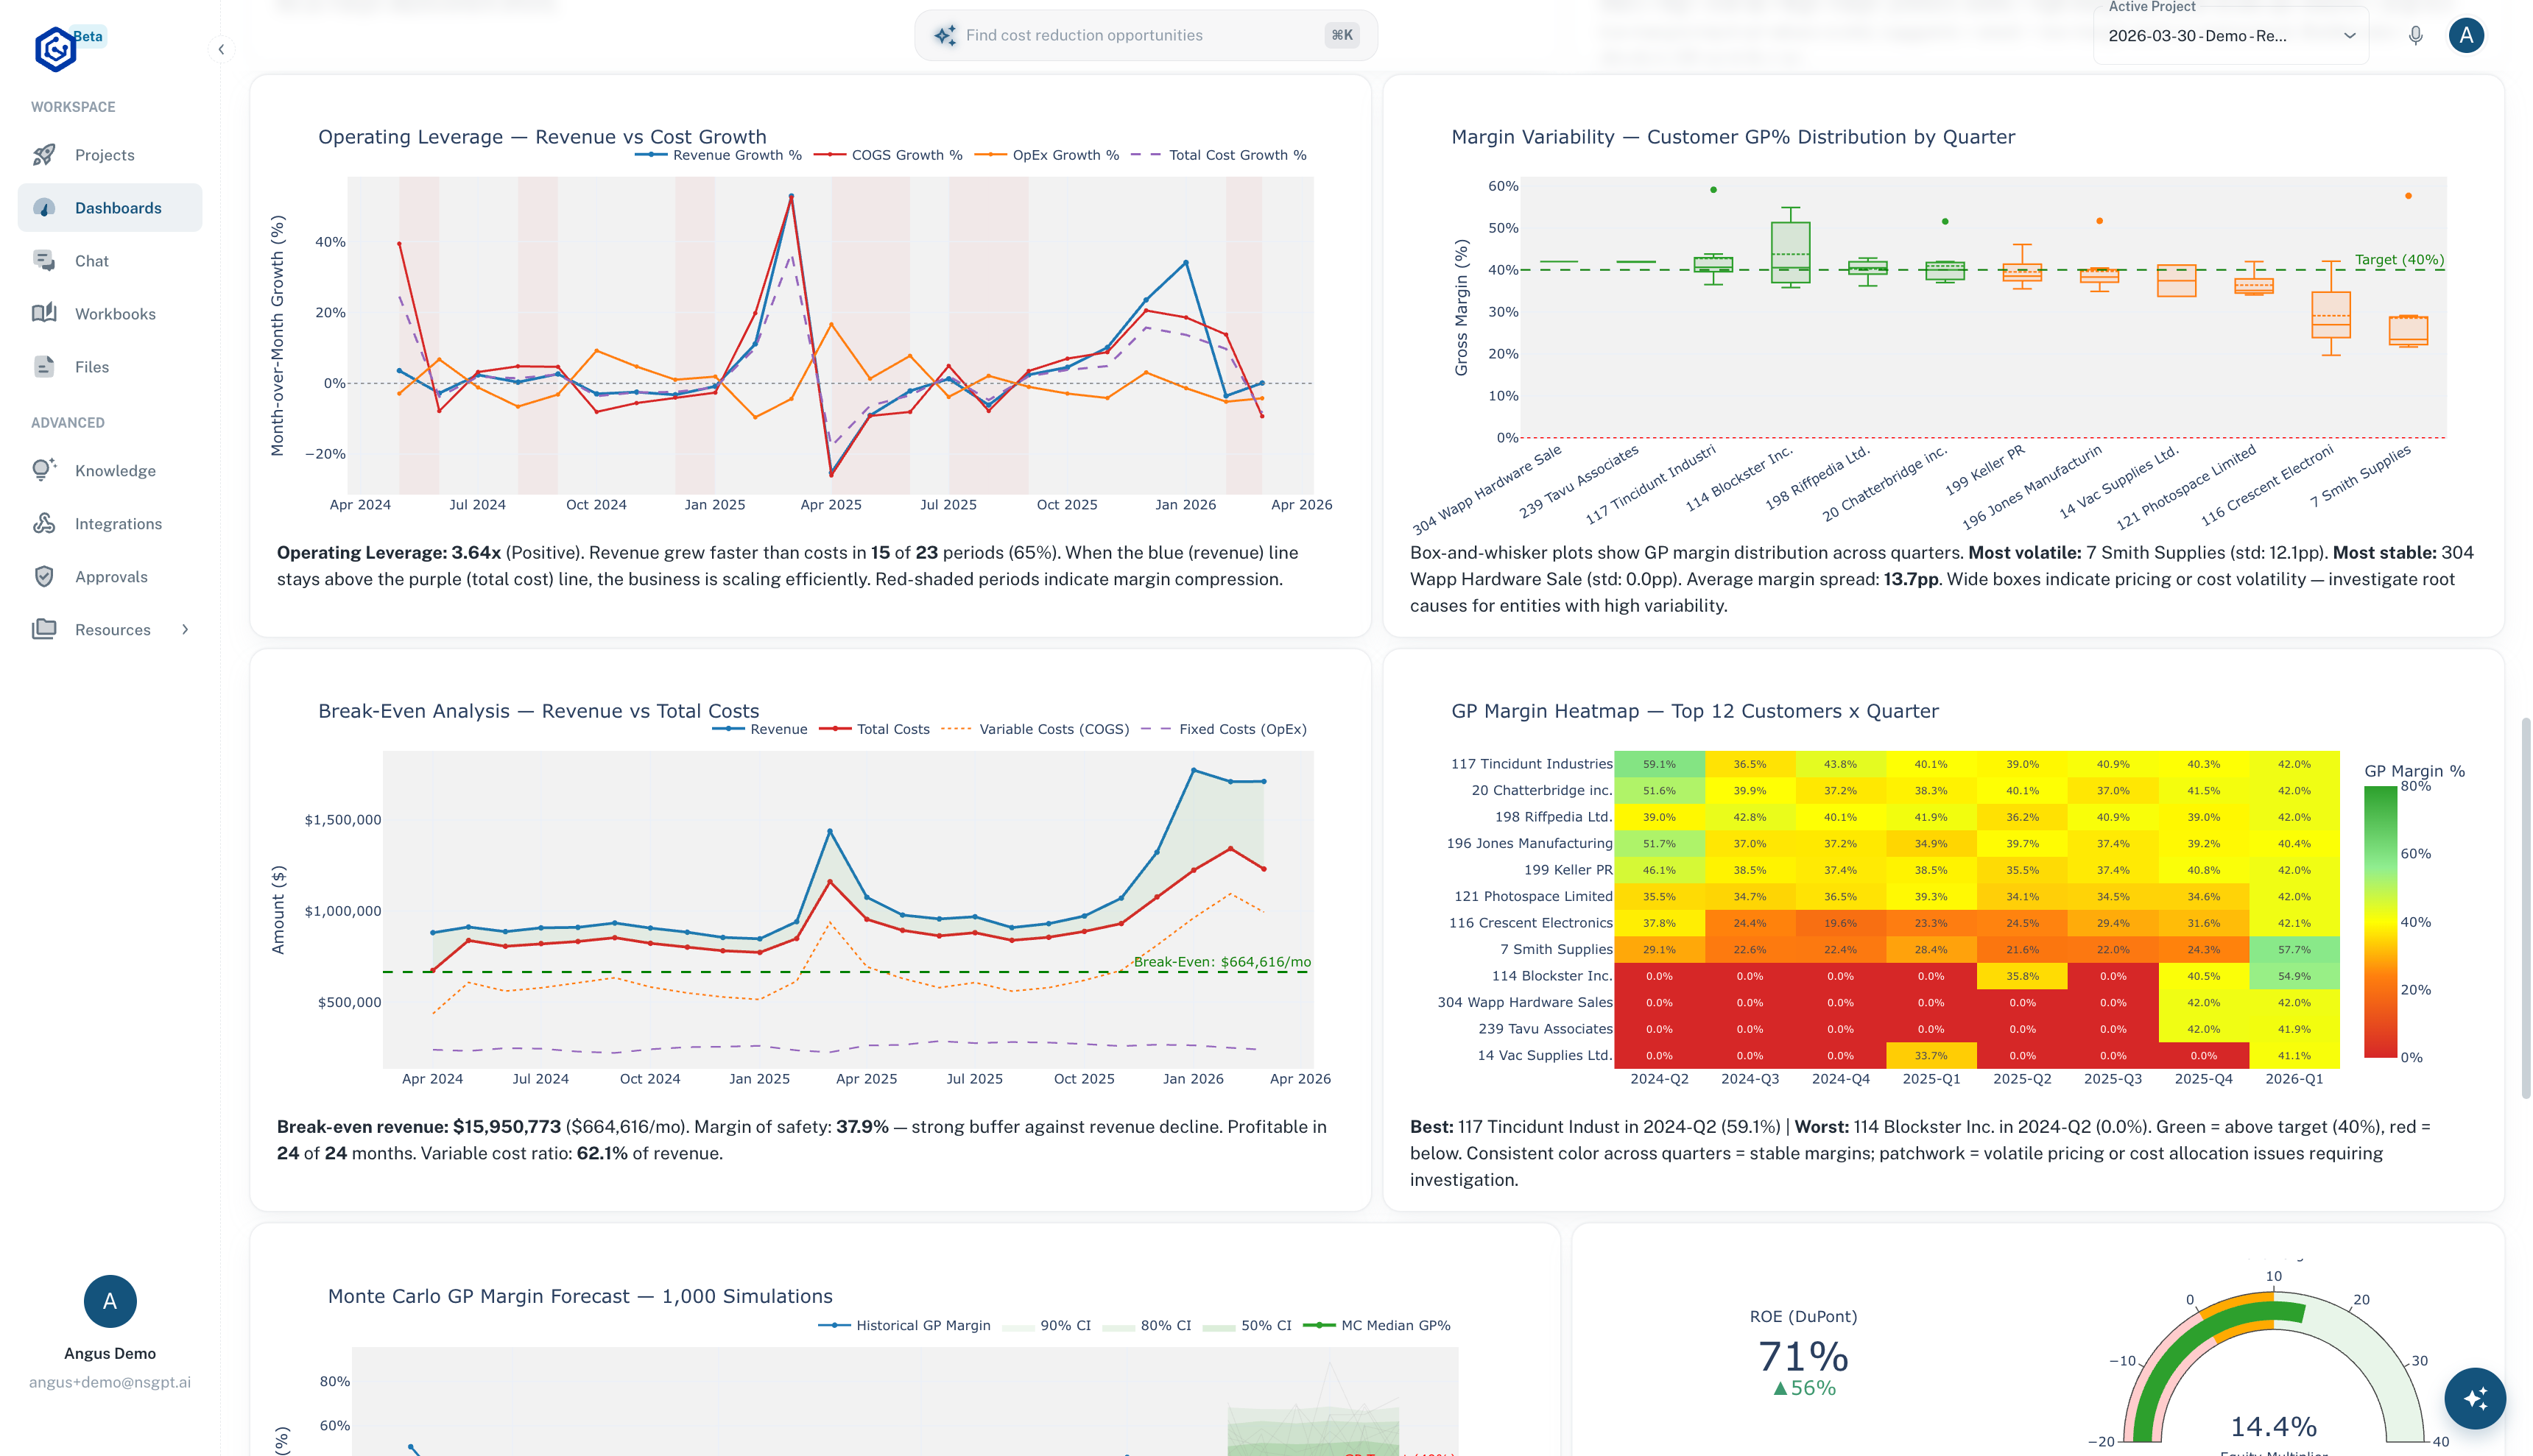The height and width of the screenshot is (1456, 2533).
Task: Open Files from the workspace menu
Action: [x=44, y=366]
